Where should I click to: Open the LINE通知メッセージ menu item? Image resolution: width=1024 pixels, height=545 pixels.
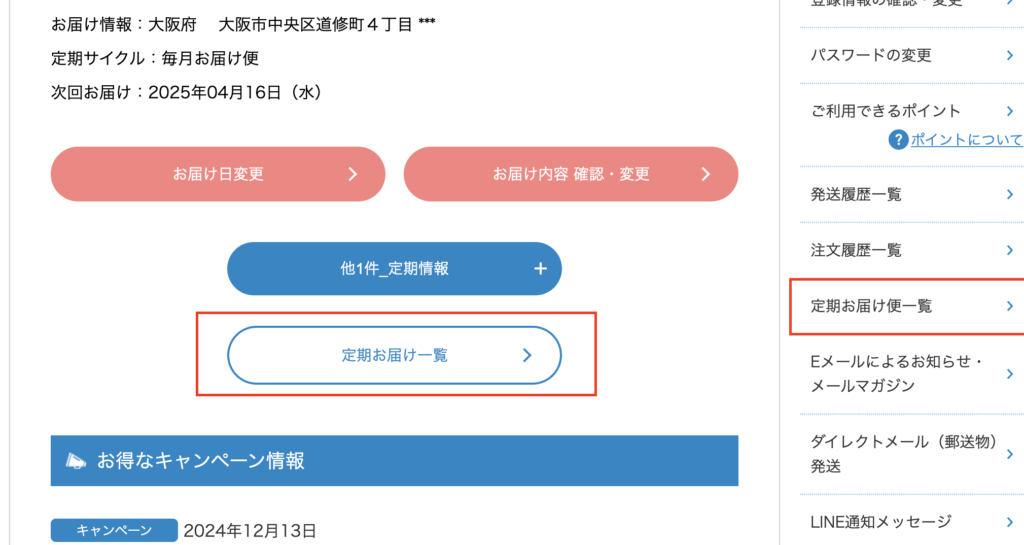tap(881, 521)
